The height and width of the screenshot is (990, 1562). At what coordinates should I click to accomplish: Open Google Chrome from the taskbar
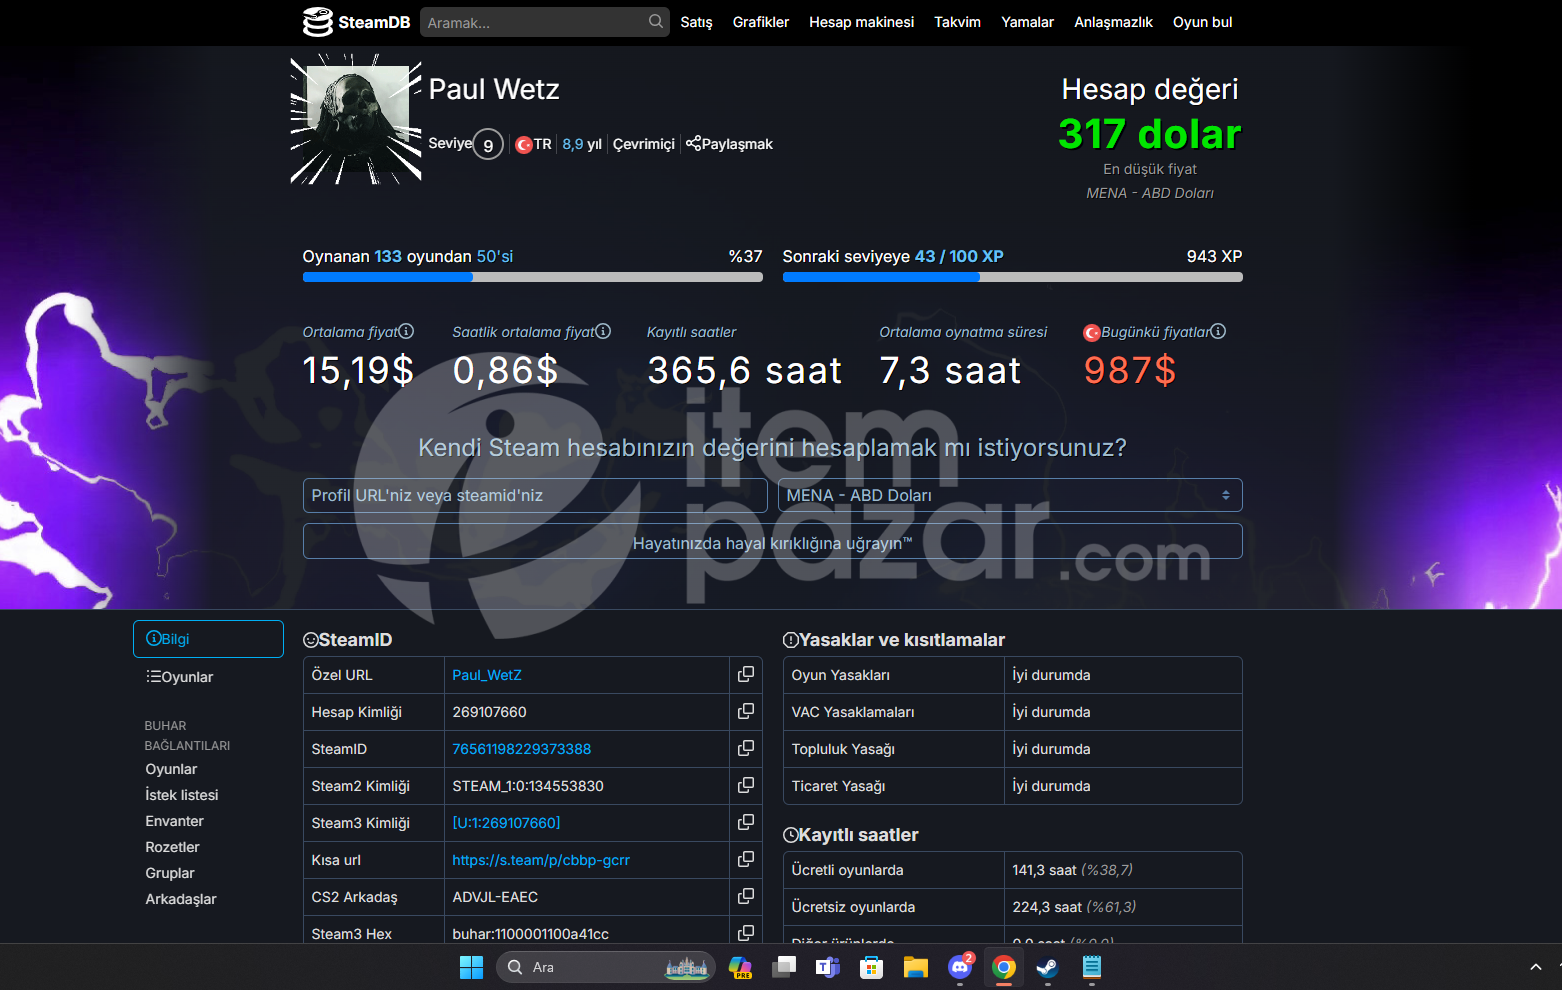click(x=1004, y=967)
